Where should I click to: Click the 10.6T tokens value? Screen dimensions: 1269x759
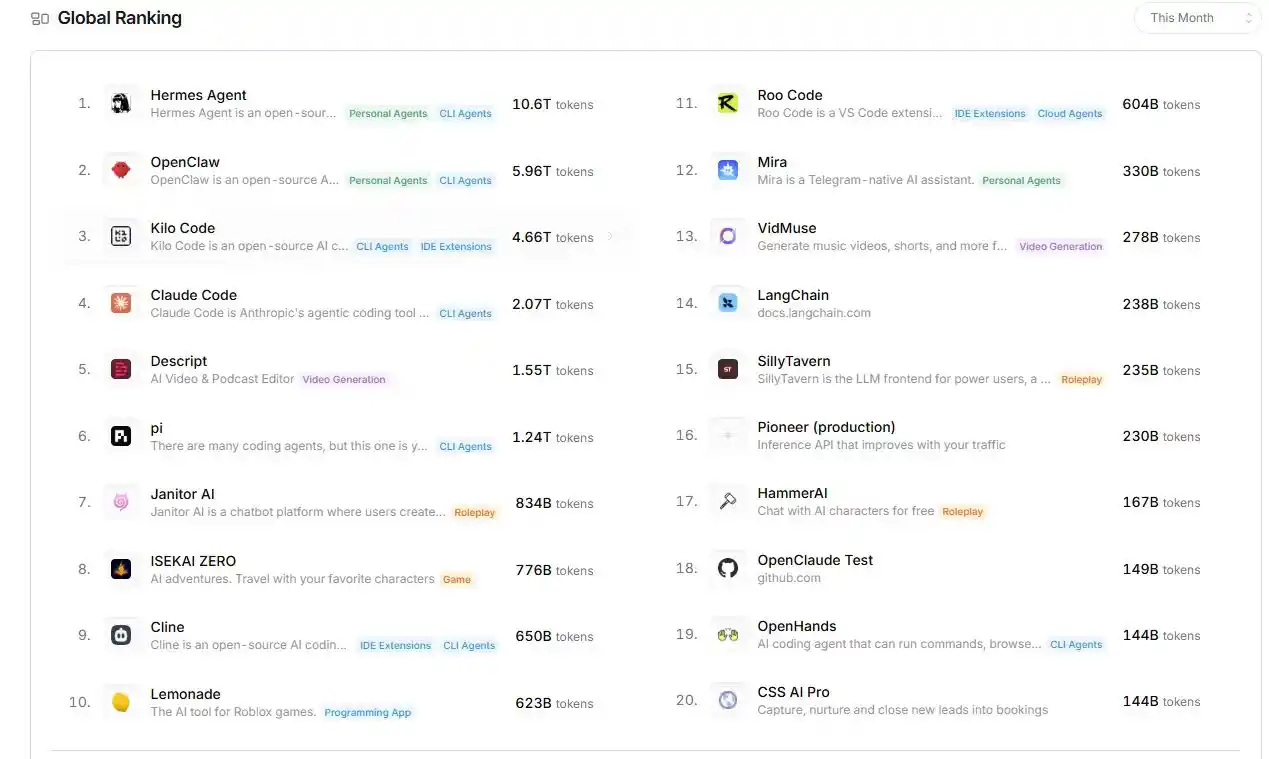(552, 104)
